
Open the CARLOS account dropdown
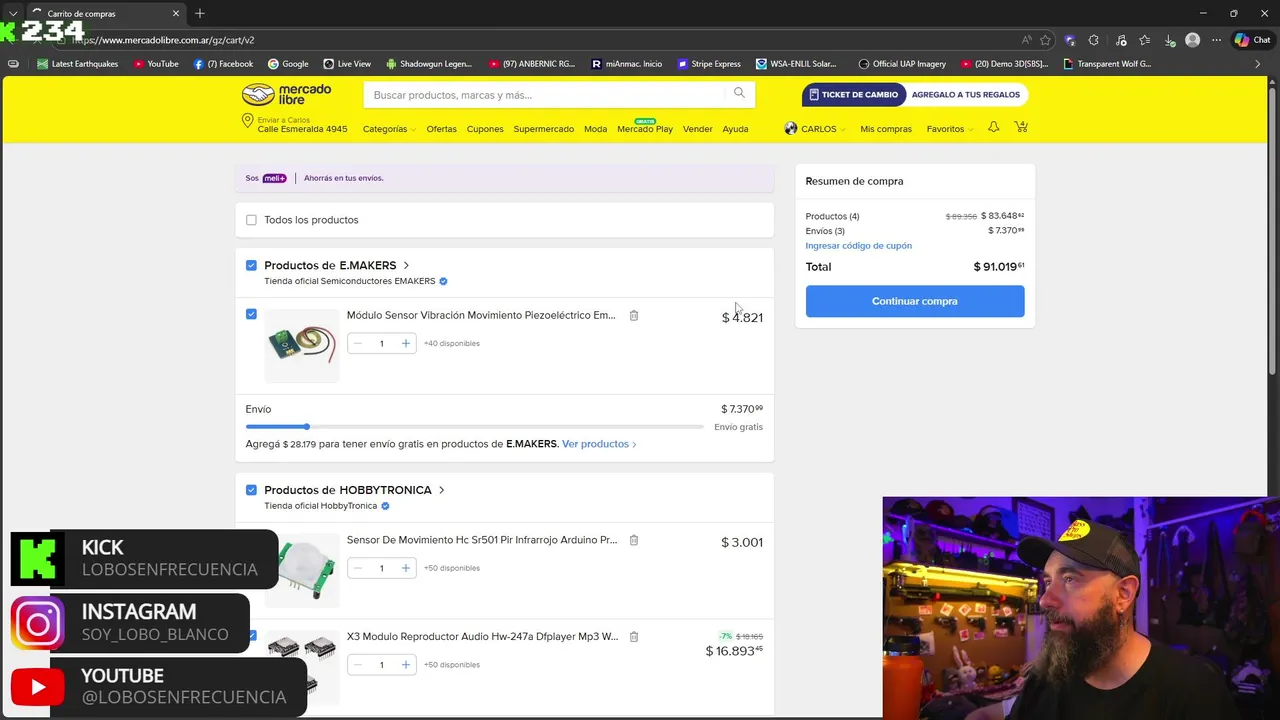822,129
